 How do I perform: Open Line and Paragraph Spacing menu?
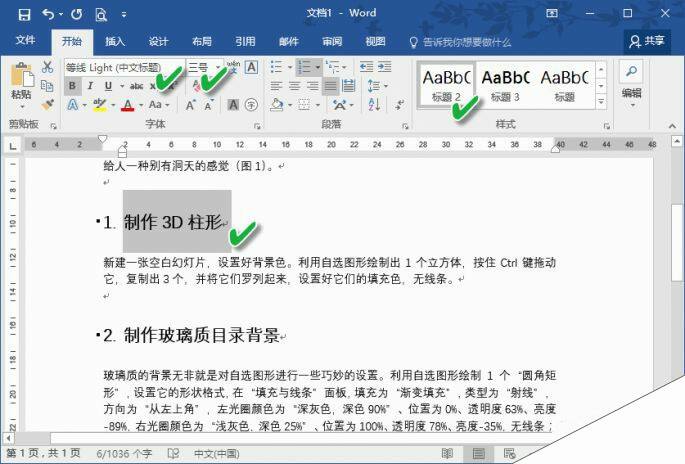coord(377,86)
